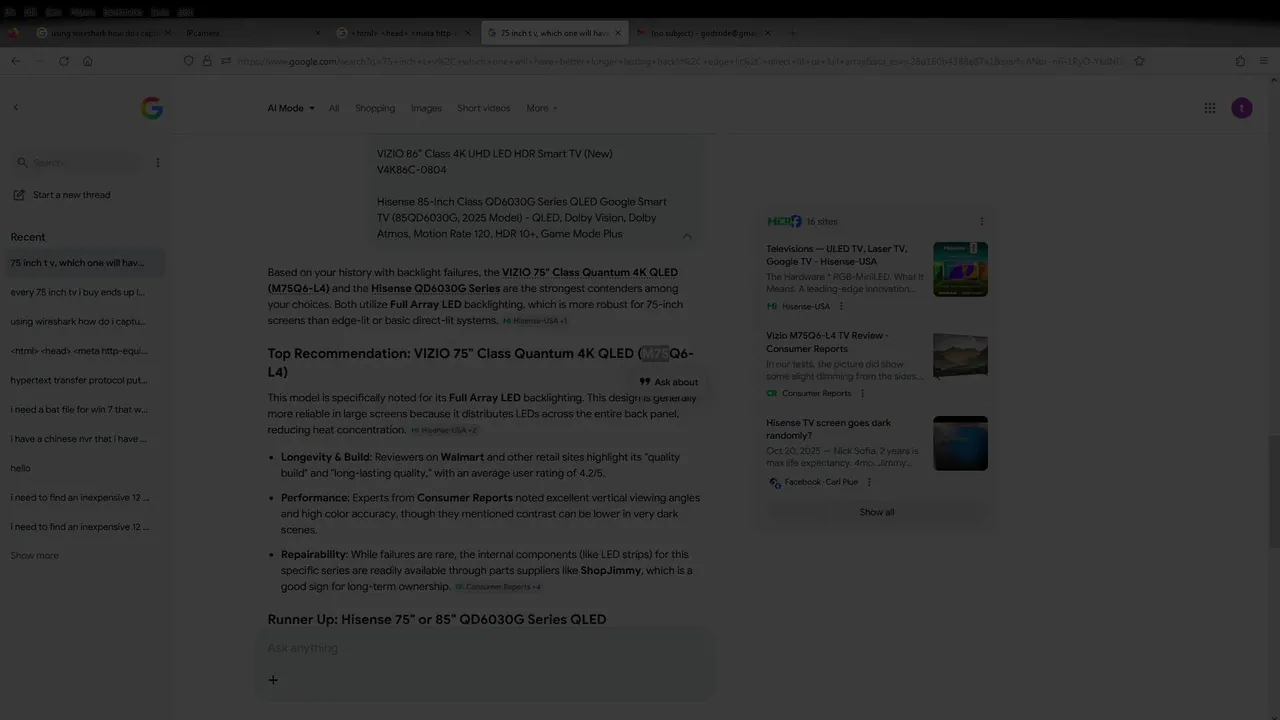Open the Google account avatar
The image size is (1280, 720).
pos(1242,108)
